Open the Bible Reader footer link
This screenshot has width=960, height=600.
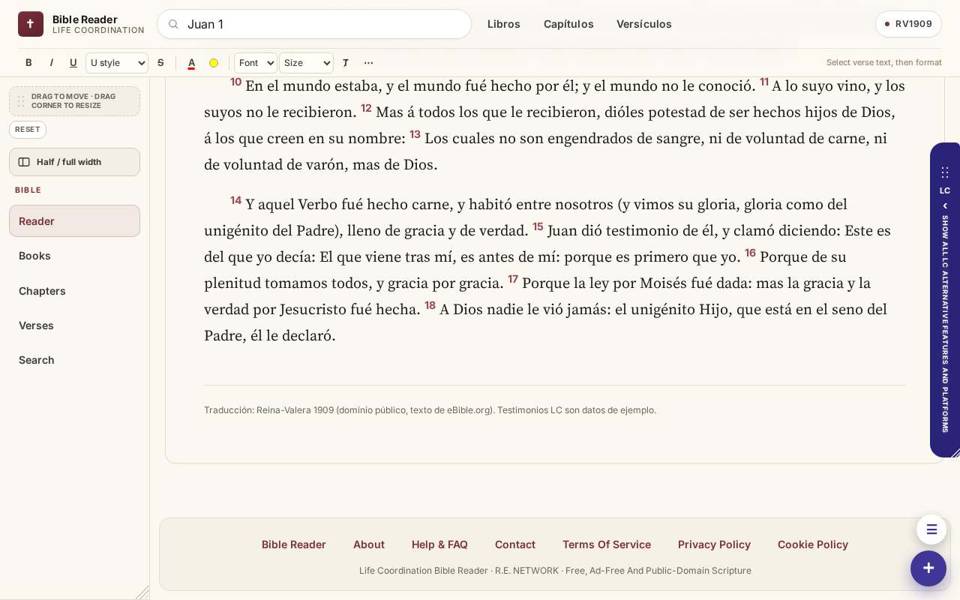(293, 544)
